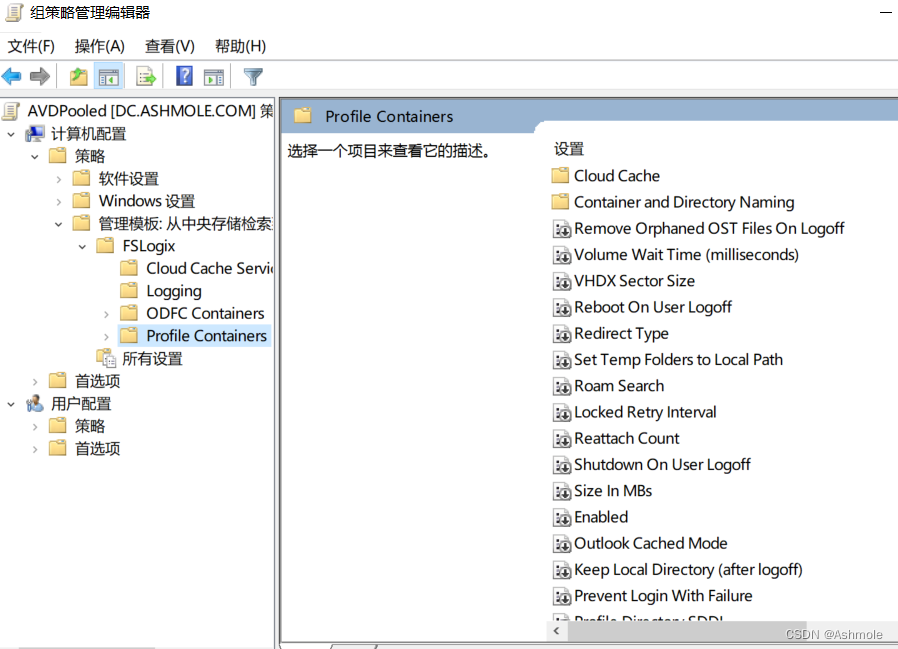Click the blue Back arrow toolbar icon
This screenshot has width=898, height=649.
click(x=12, y=76)
